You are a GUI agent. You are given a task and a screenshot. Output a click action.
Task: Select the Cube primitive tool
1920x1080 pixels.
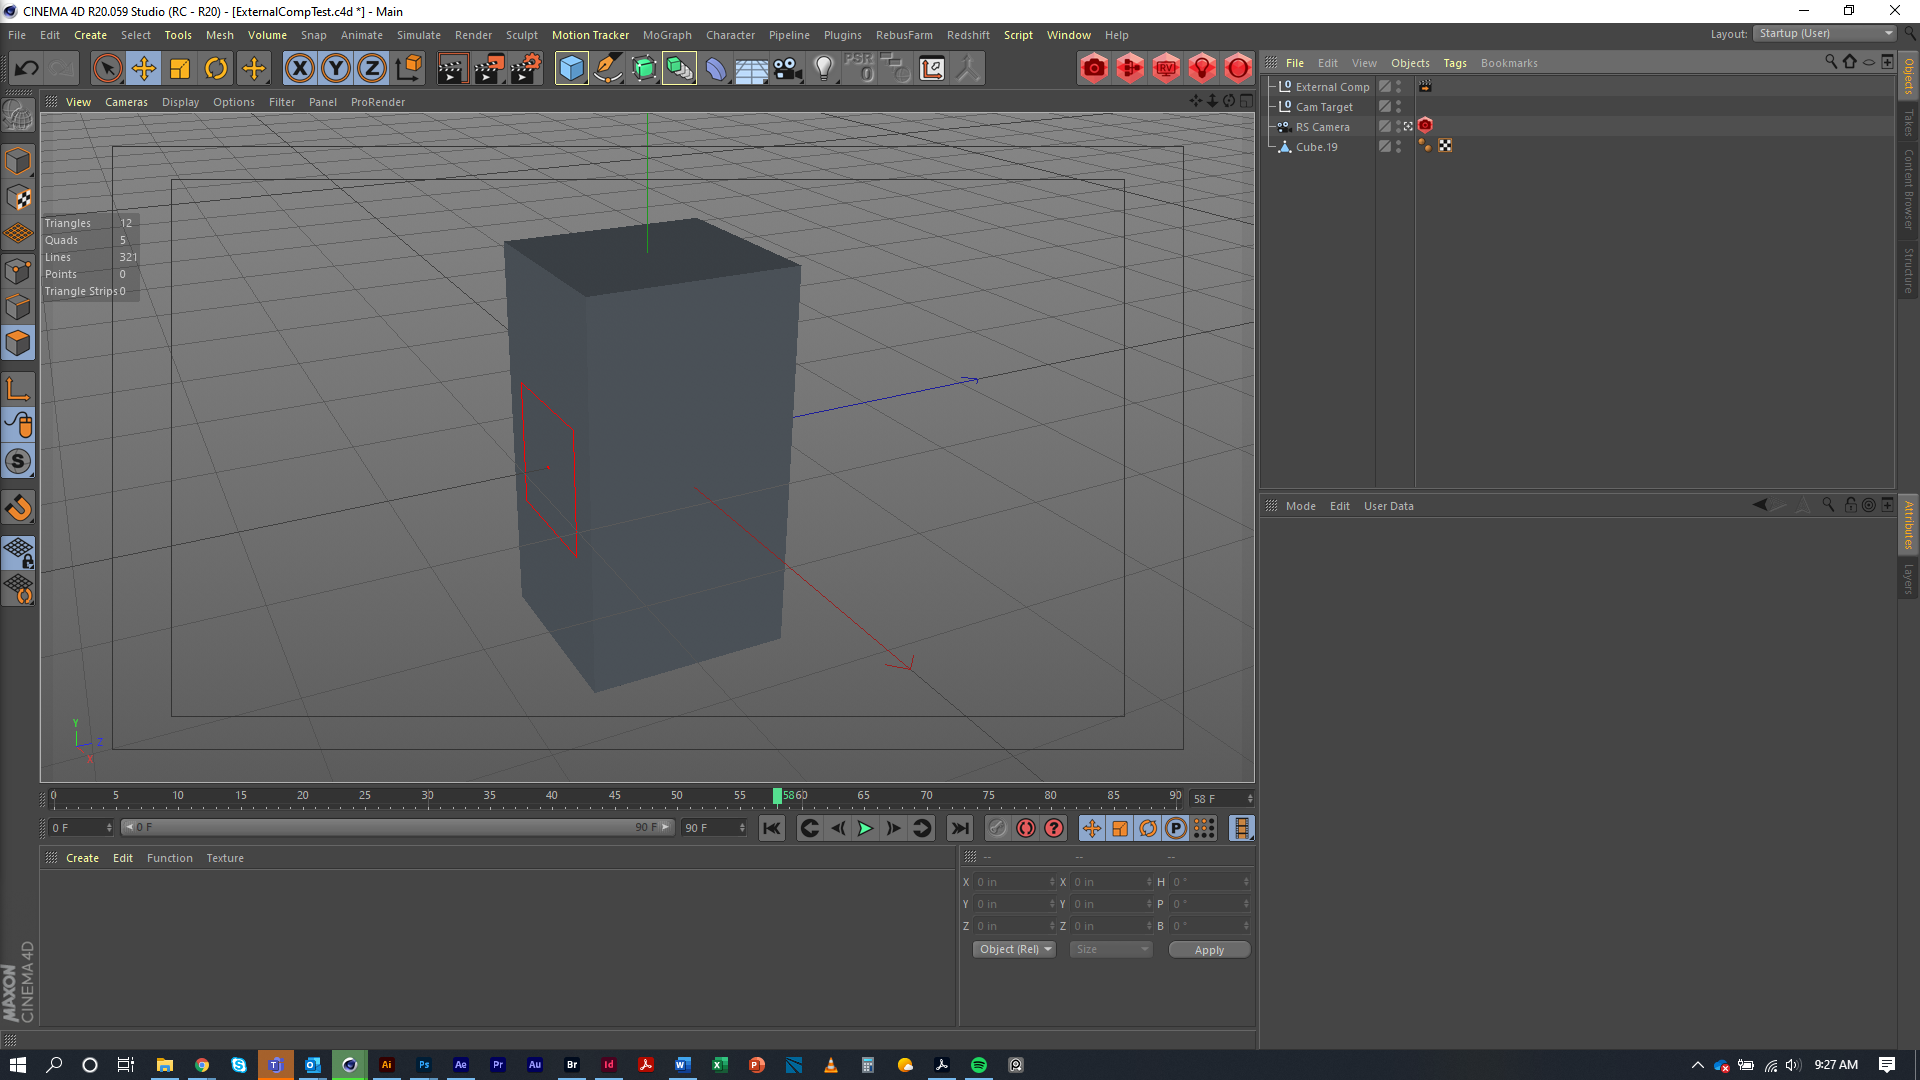[x=571, y=68]
